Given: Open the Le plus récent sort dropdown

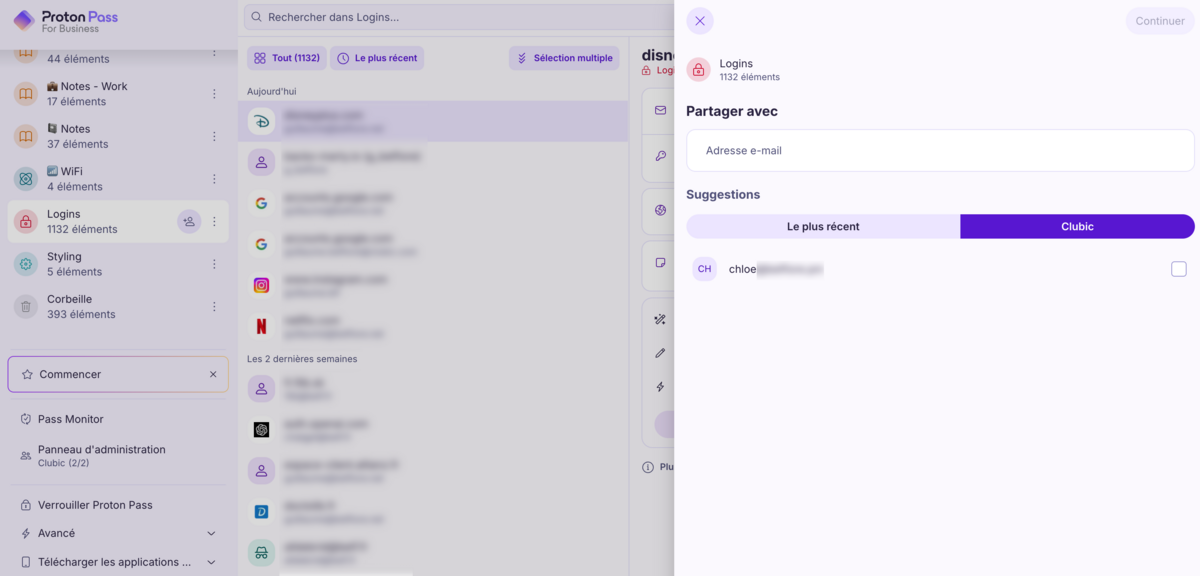Looking at the screenshot, I should point(377,58).
